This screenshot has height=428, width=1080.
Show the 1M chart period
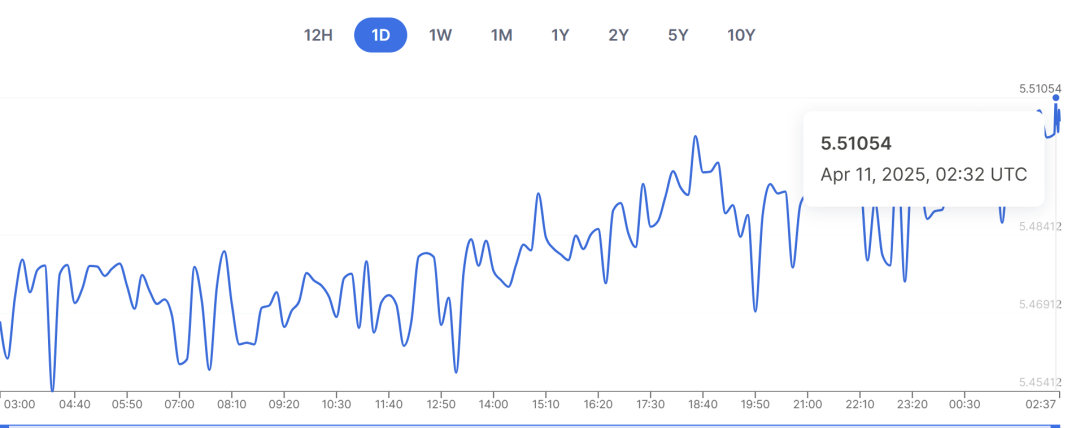point(501,35)
